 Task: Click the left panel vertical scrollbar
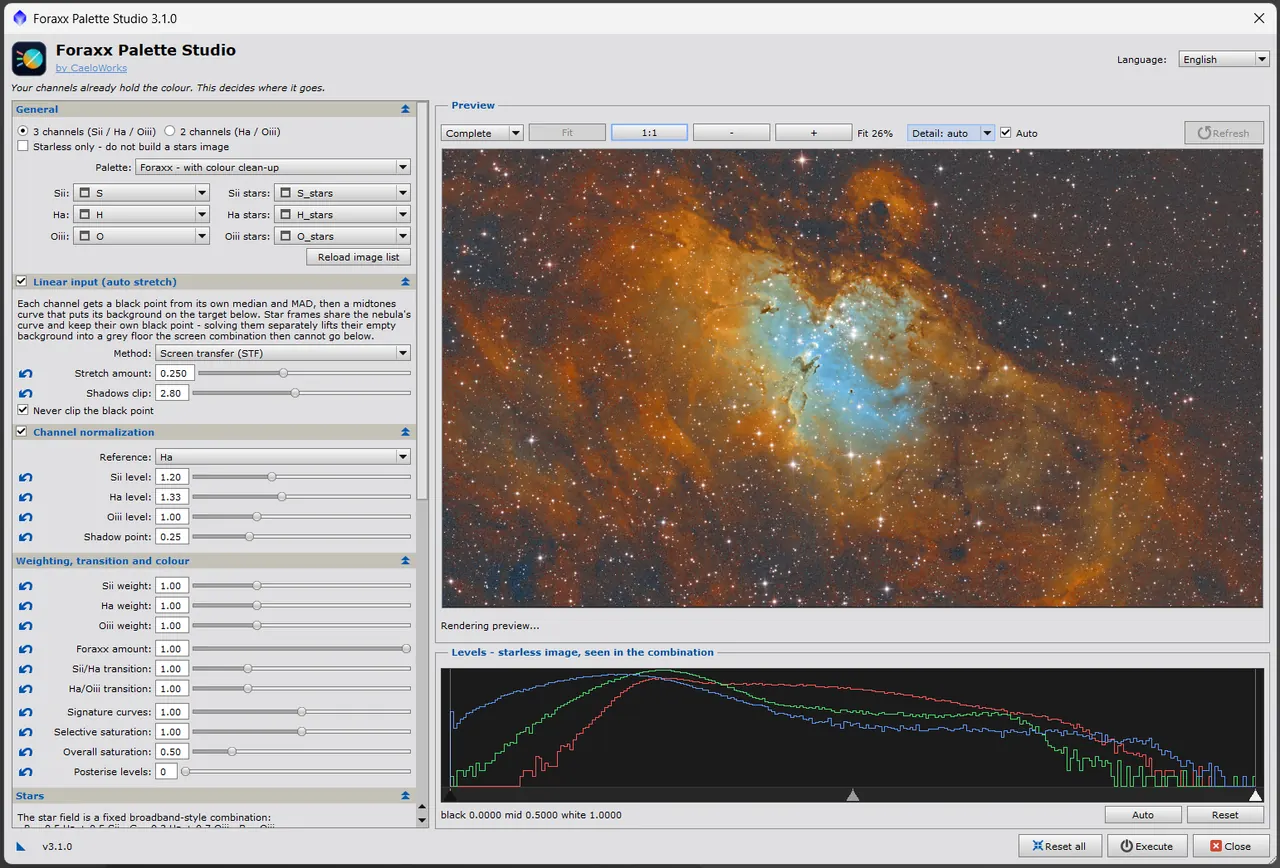(423, 300)
